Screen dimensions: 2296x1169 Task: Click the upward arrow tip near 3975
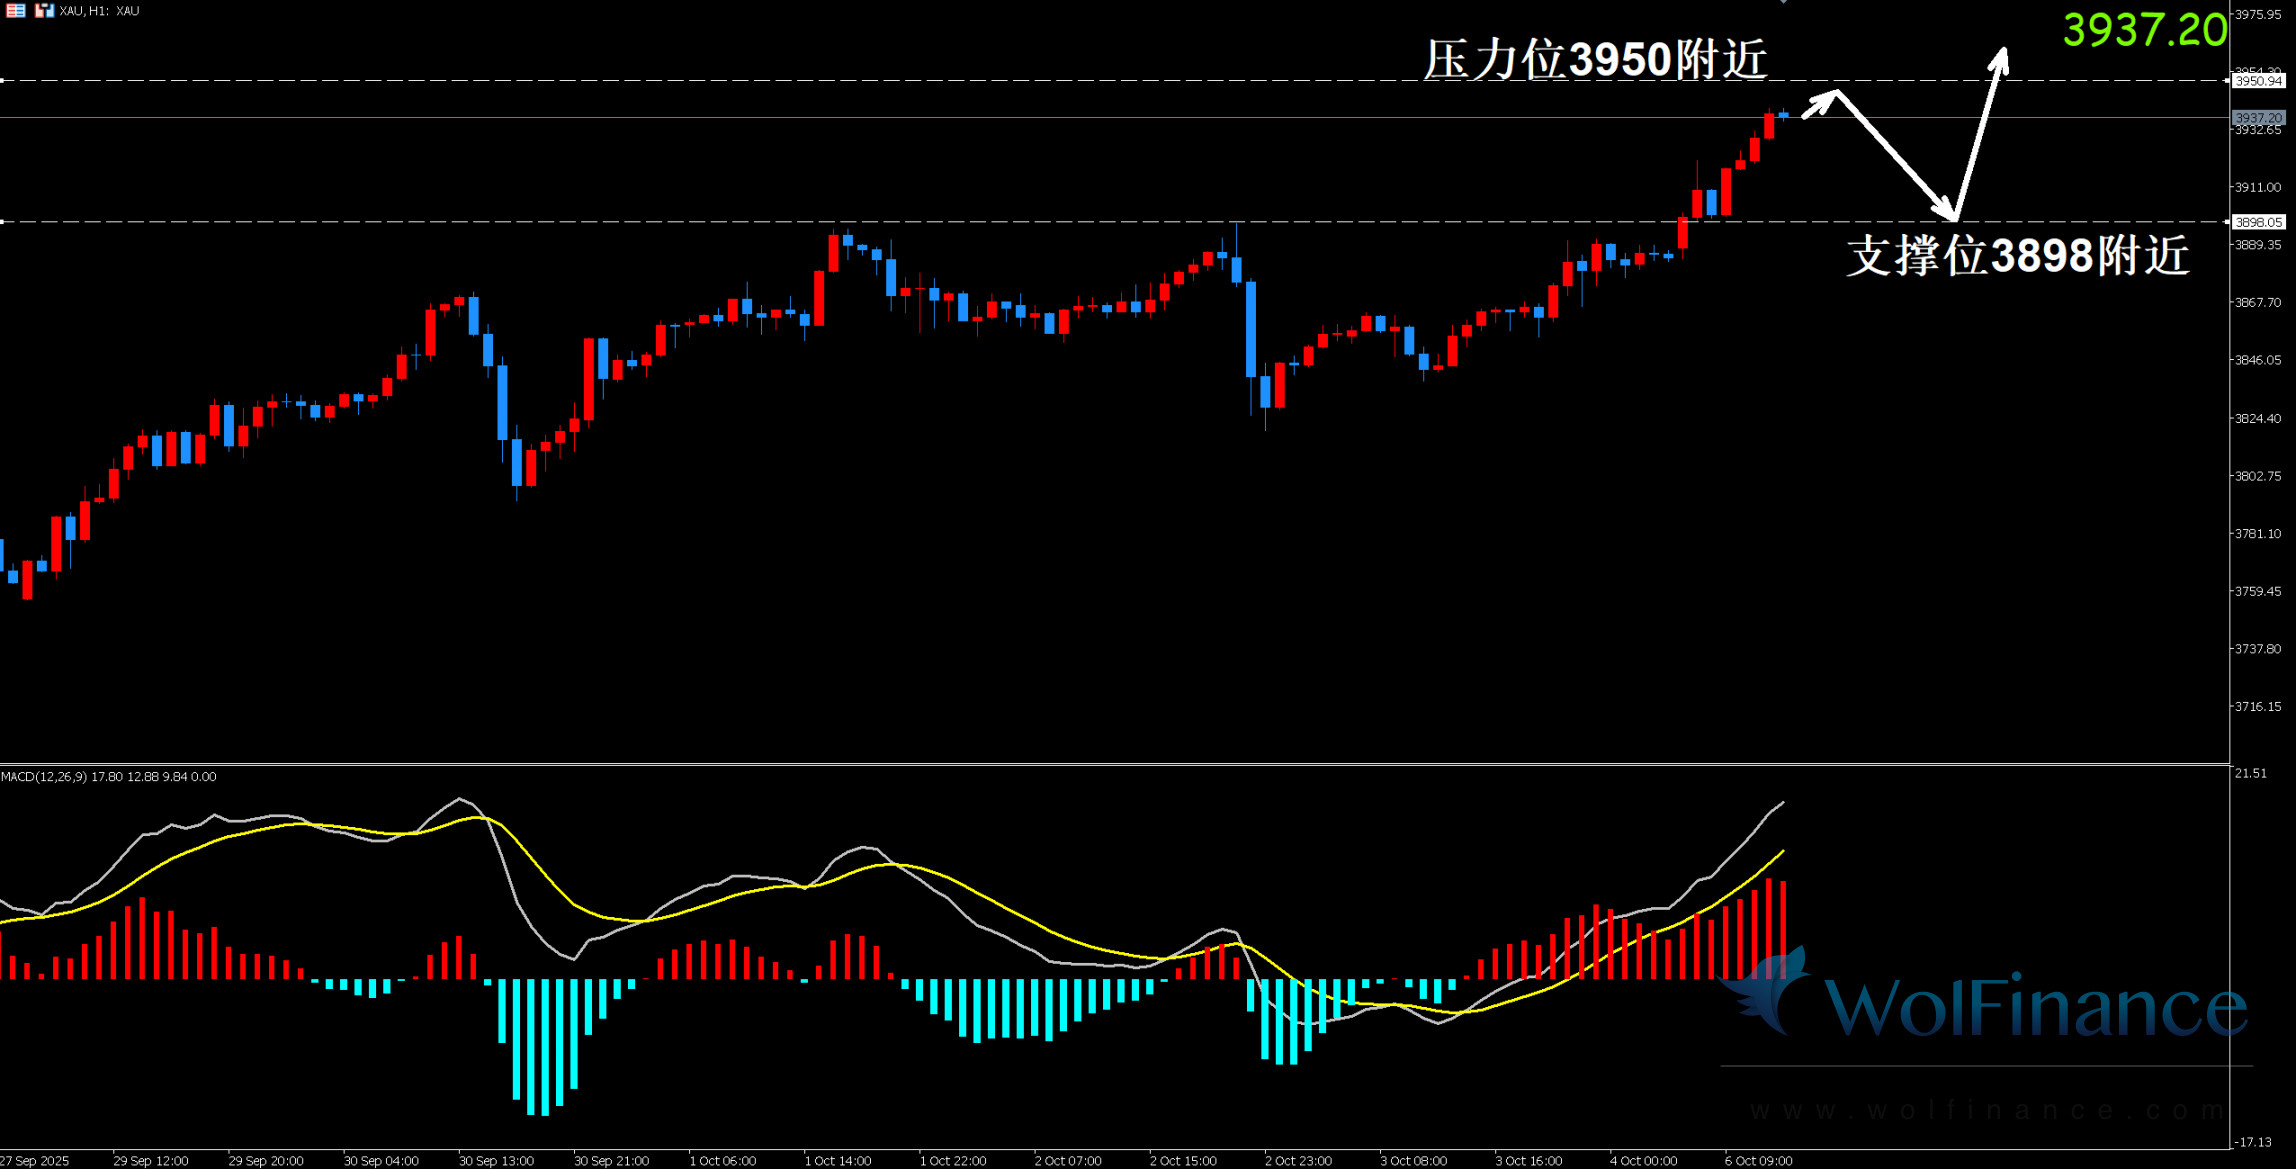pyautogui.click(x=2001, y=52)
